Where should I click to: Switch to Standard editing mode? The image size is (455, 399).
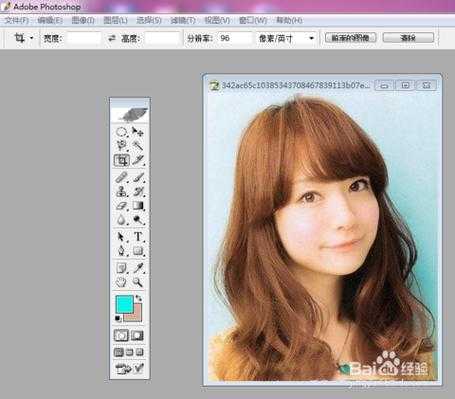[121, 335]
